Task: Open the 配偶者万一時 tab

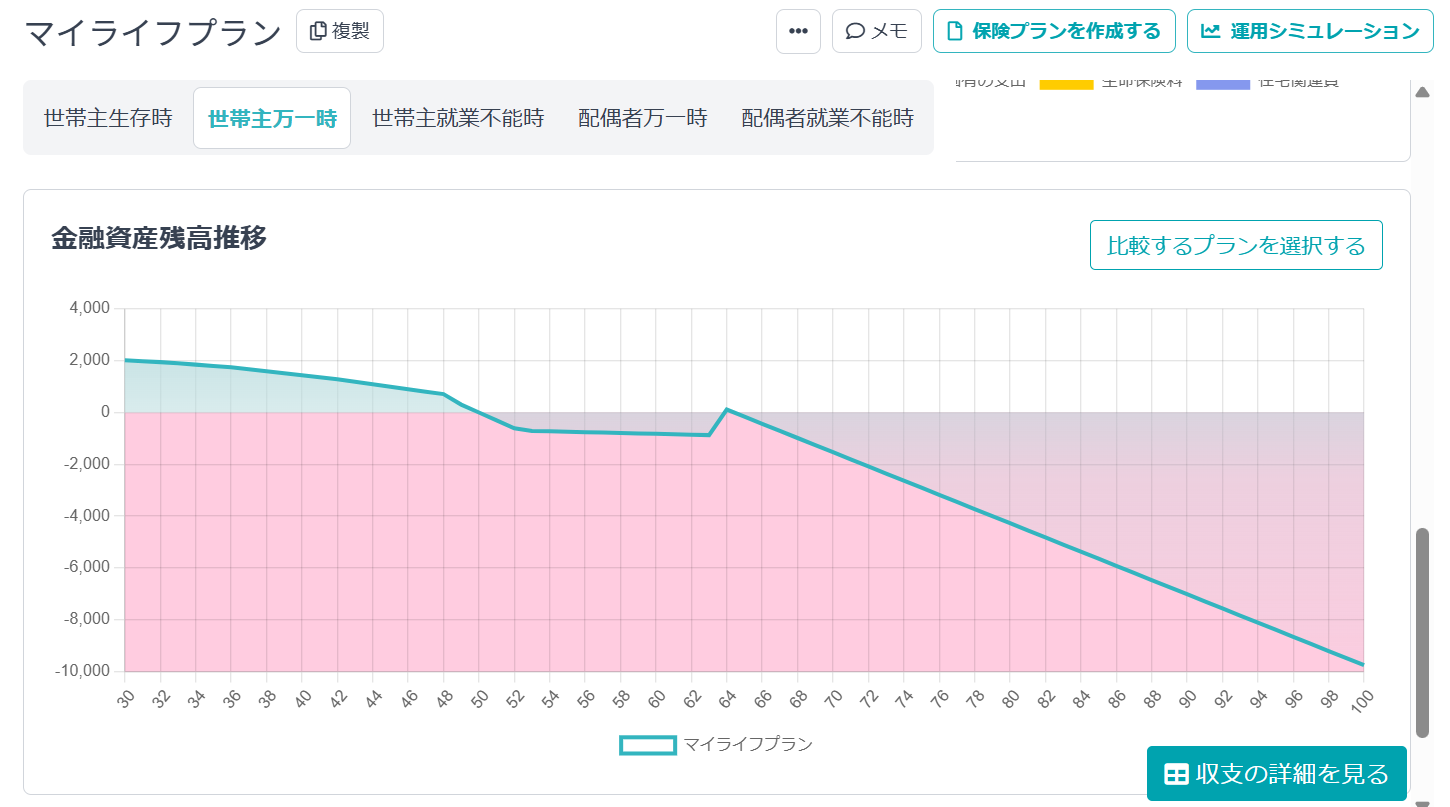Action: tap(642, 118)
